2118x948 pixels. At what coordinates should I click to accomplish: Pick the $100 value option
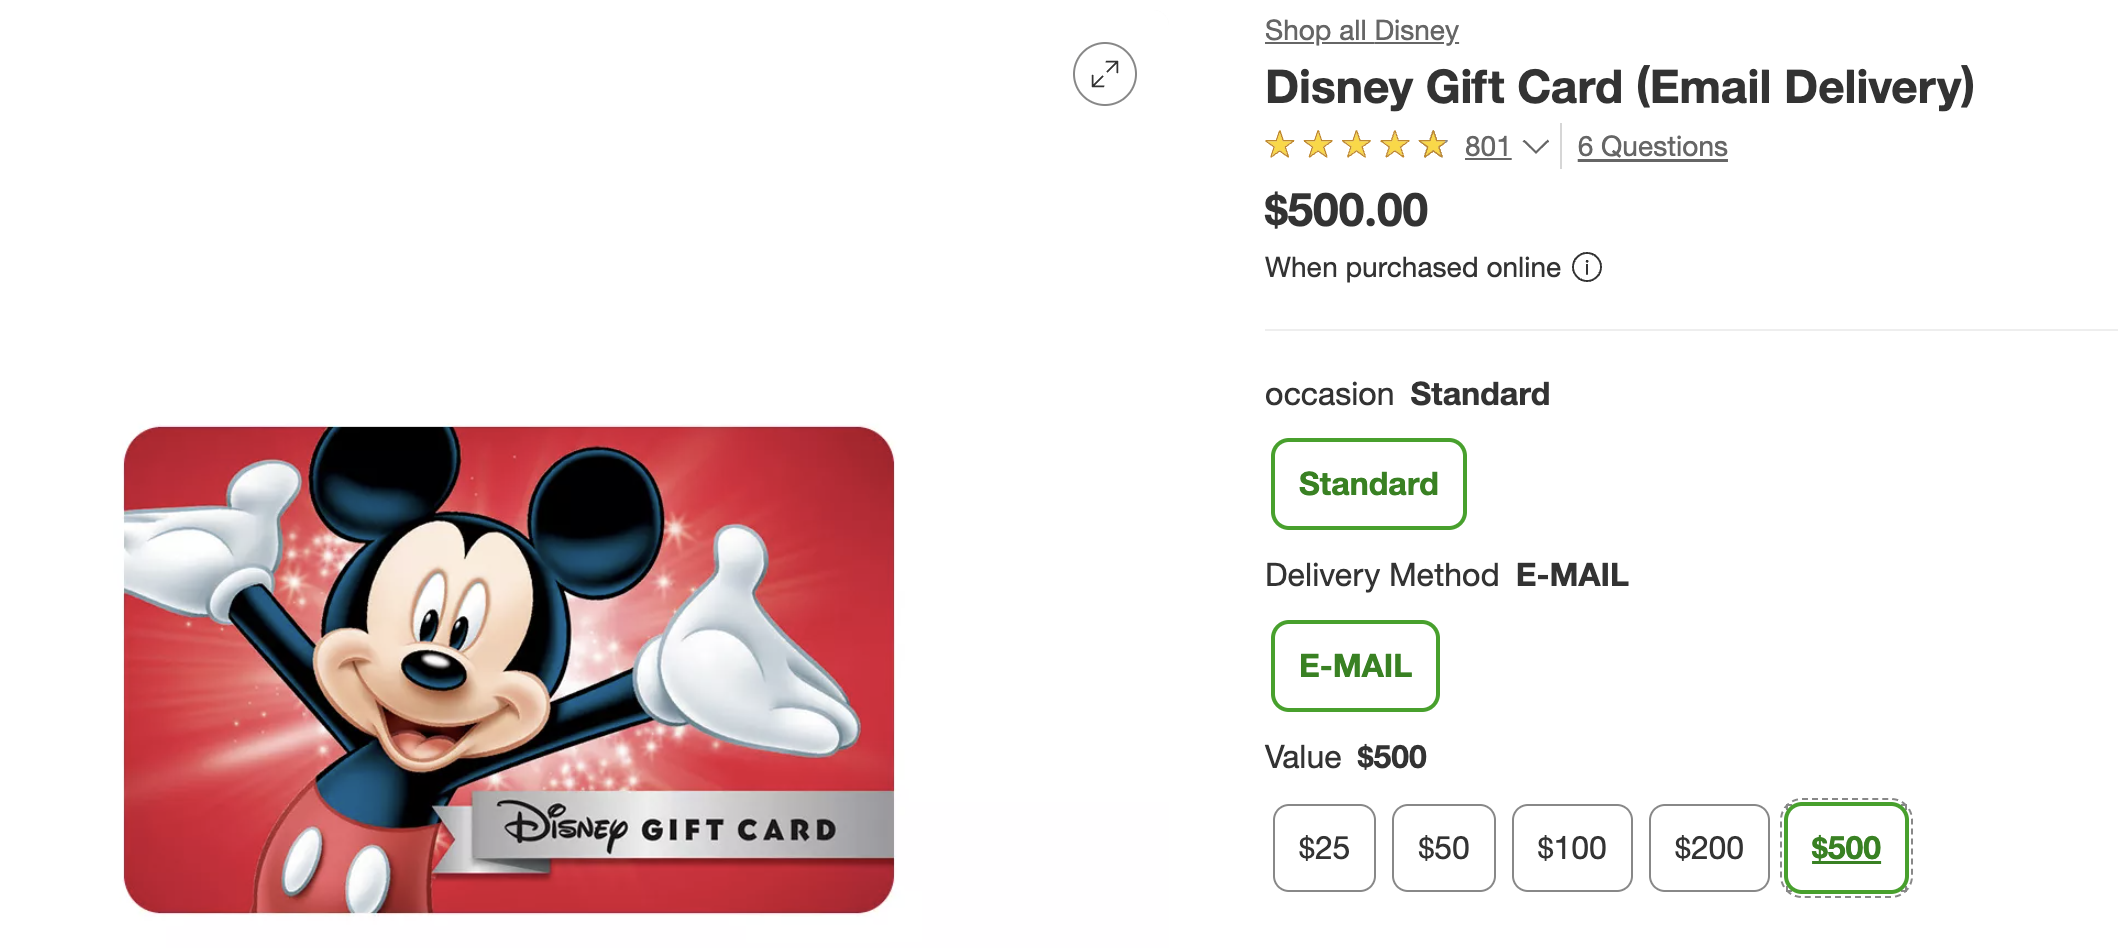click(1571, 848)
